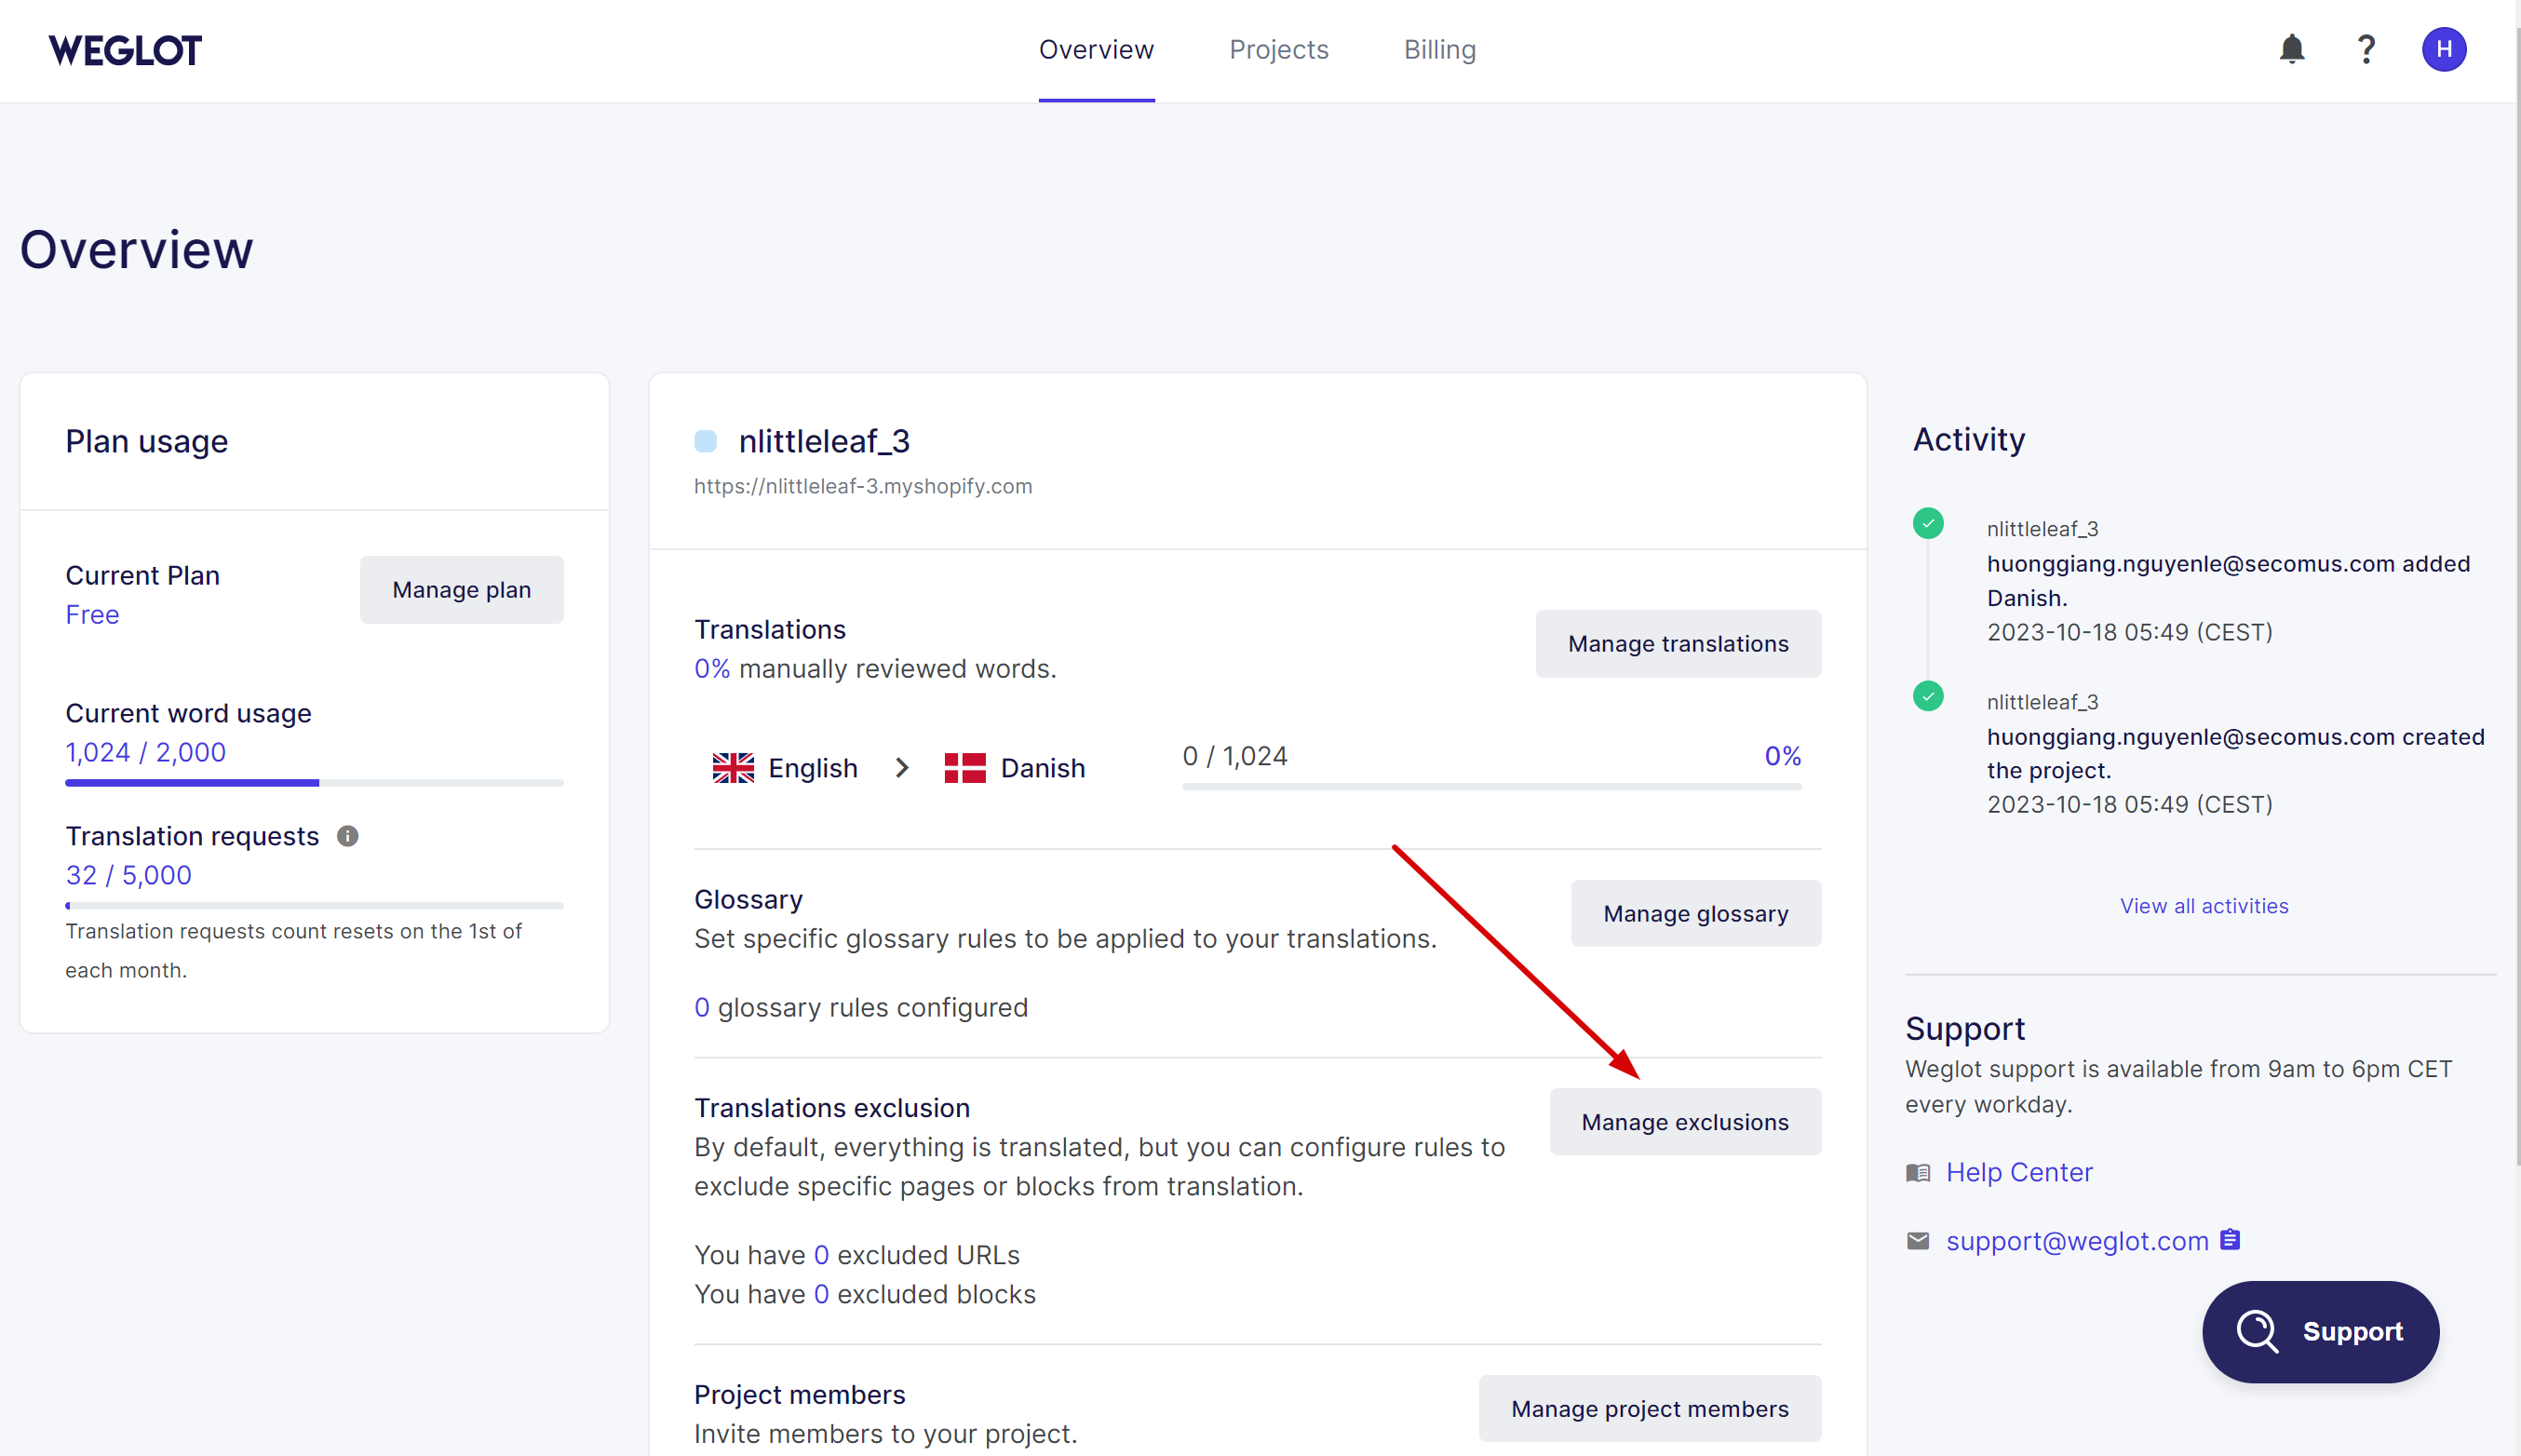Viewport: 2521px width, 1456px height.
Task: Click the Current word usage progress bar
Action: coord(314,783)
